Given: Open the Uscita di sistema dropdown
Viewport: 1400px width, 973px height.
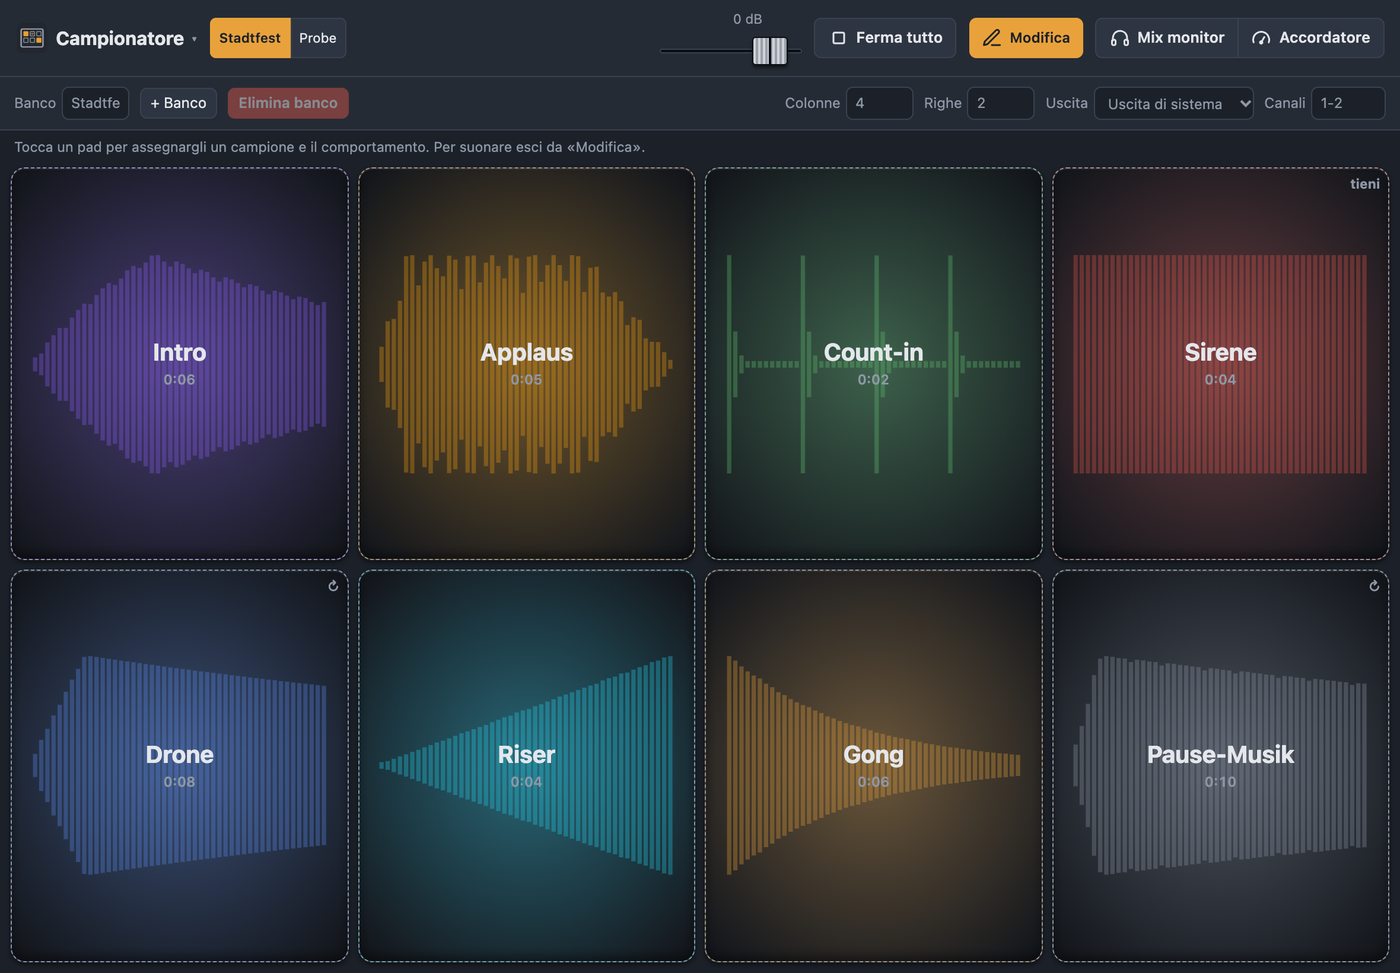Looking at the screenshot, I should pos(1174,103).
